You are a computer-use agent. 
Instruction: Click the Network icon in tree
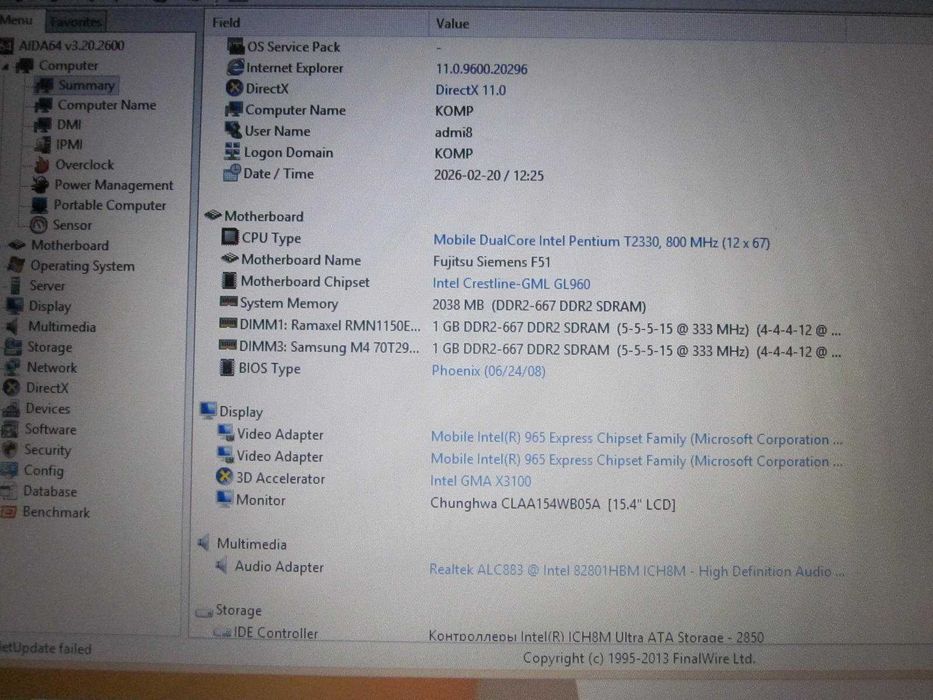12,367
